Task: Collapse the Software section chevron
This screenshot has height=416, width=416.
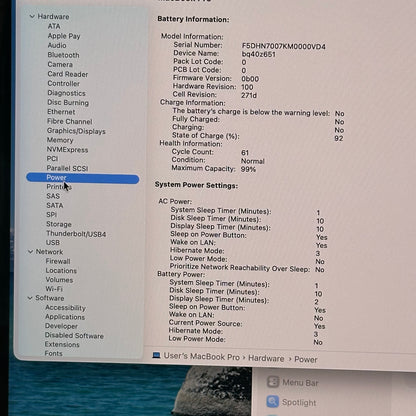Action: click(30, 298)
